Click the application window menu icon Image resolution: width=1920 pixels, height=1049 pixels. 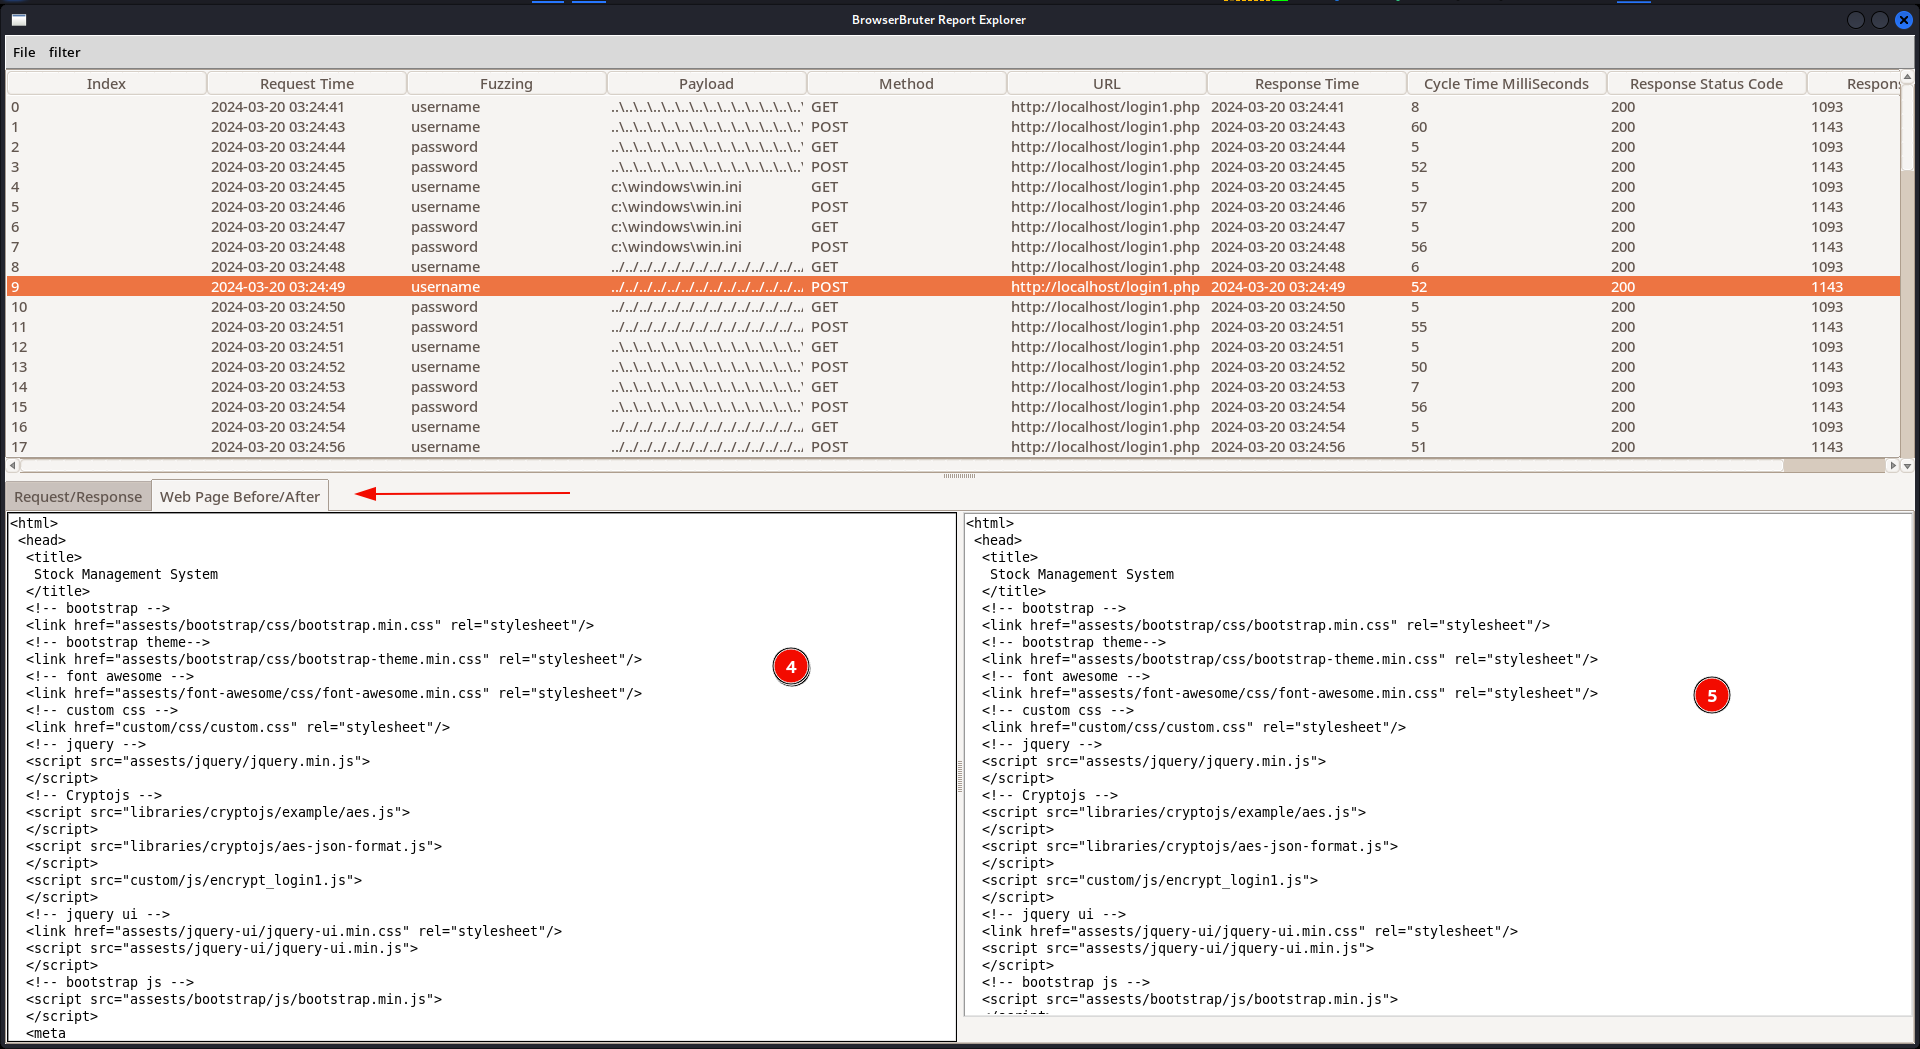19,20
